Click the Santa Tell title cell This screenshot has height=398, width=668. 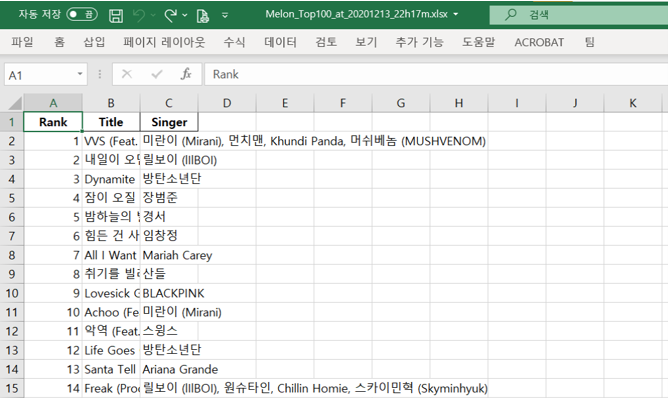point(111,369)
